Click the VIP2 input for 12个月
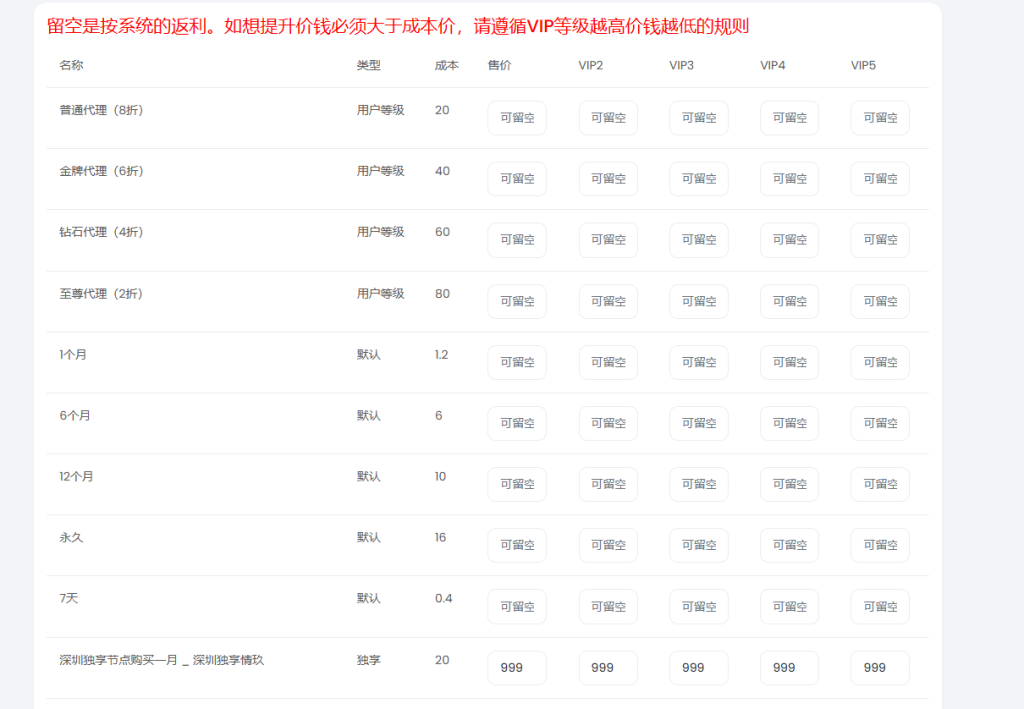This screenshot has height=709, width=1024. (x=607, y=484)
